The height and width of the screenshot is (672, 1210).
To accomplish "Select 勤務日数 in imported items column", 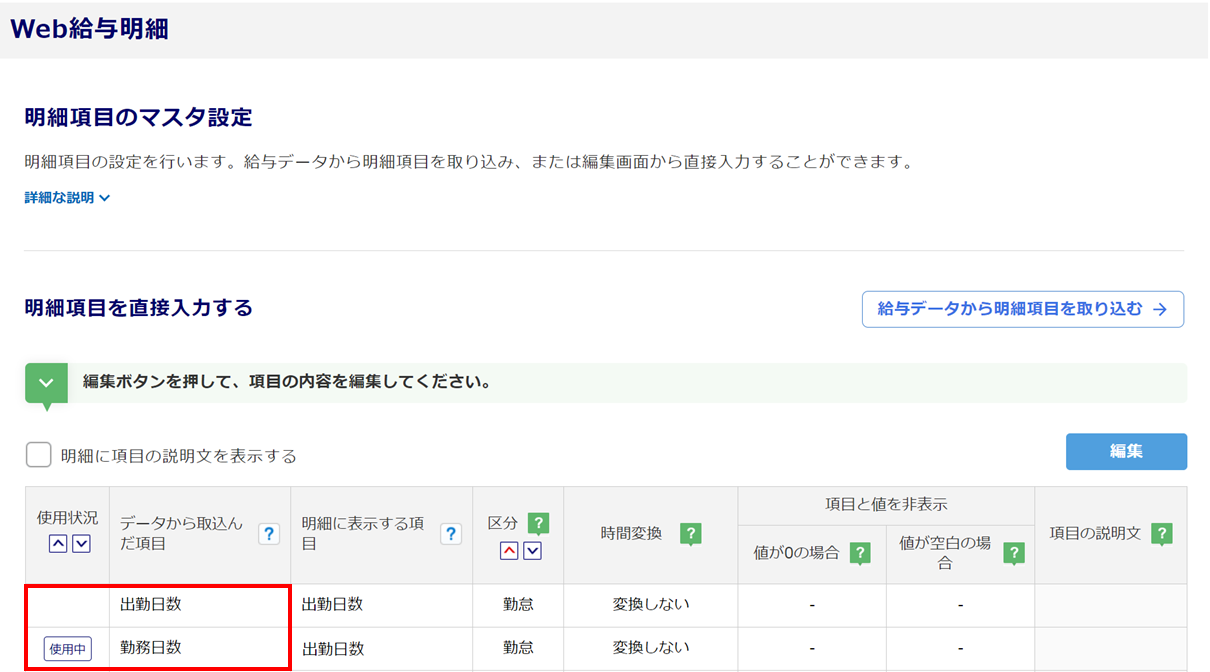I will [150, 648].
